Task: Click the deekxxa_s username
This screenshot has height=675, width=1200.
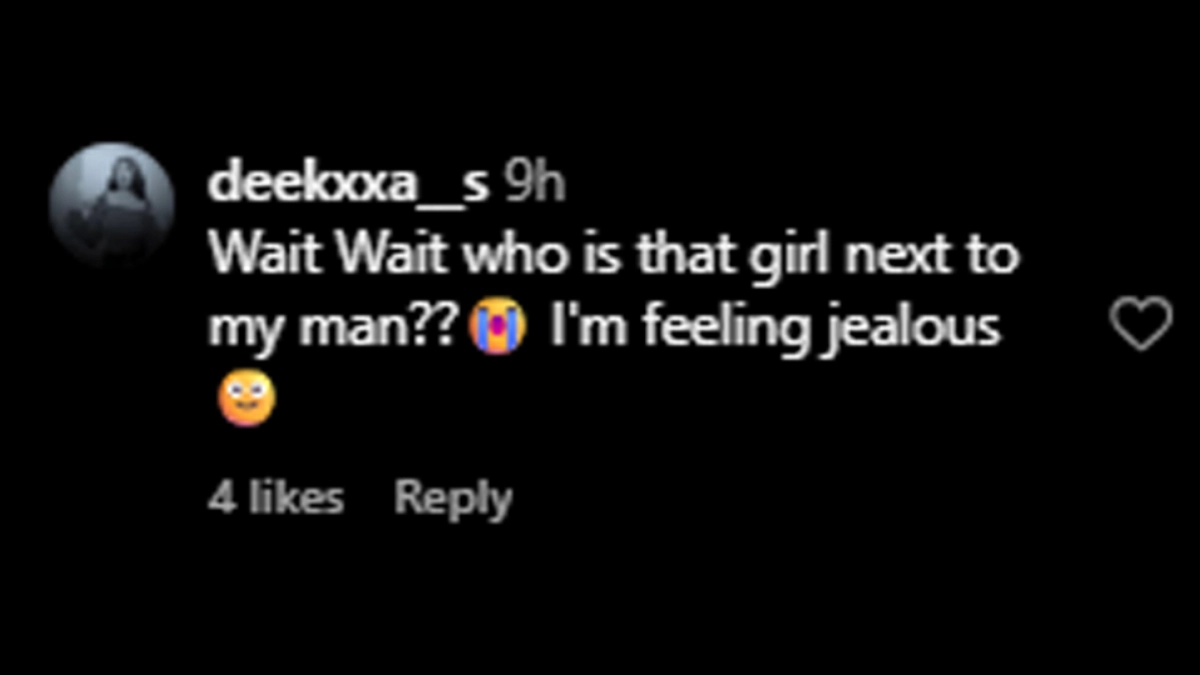Action: click(349, 185)
